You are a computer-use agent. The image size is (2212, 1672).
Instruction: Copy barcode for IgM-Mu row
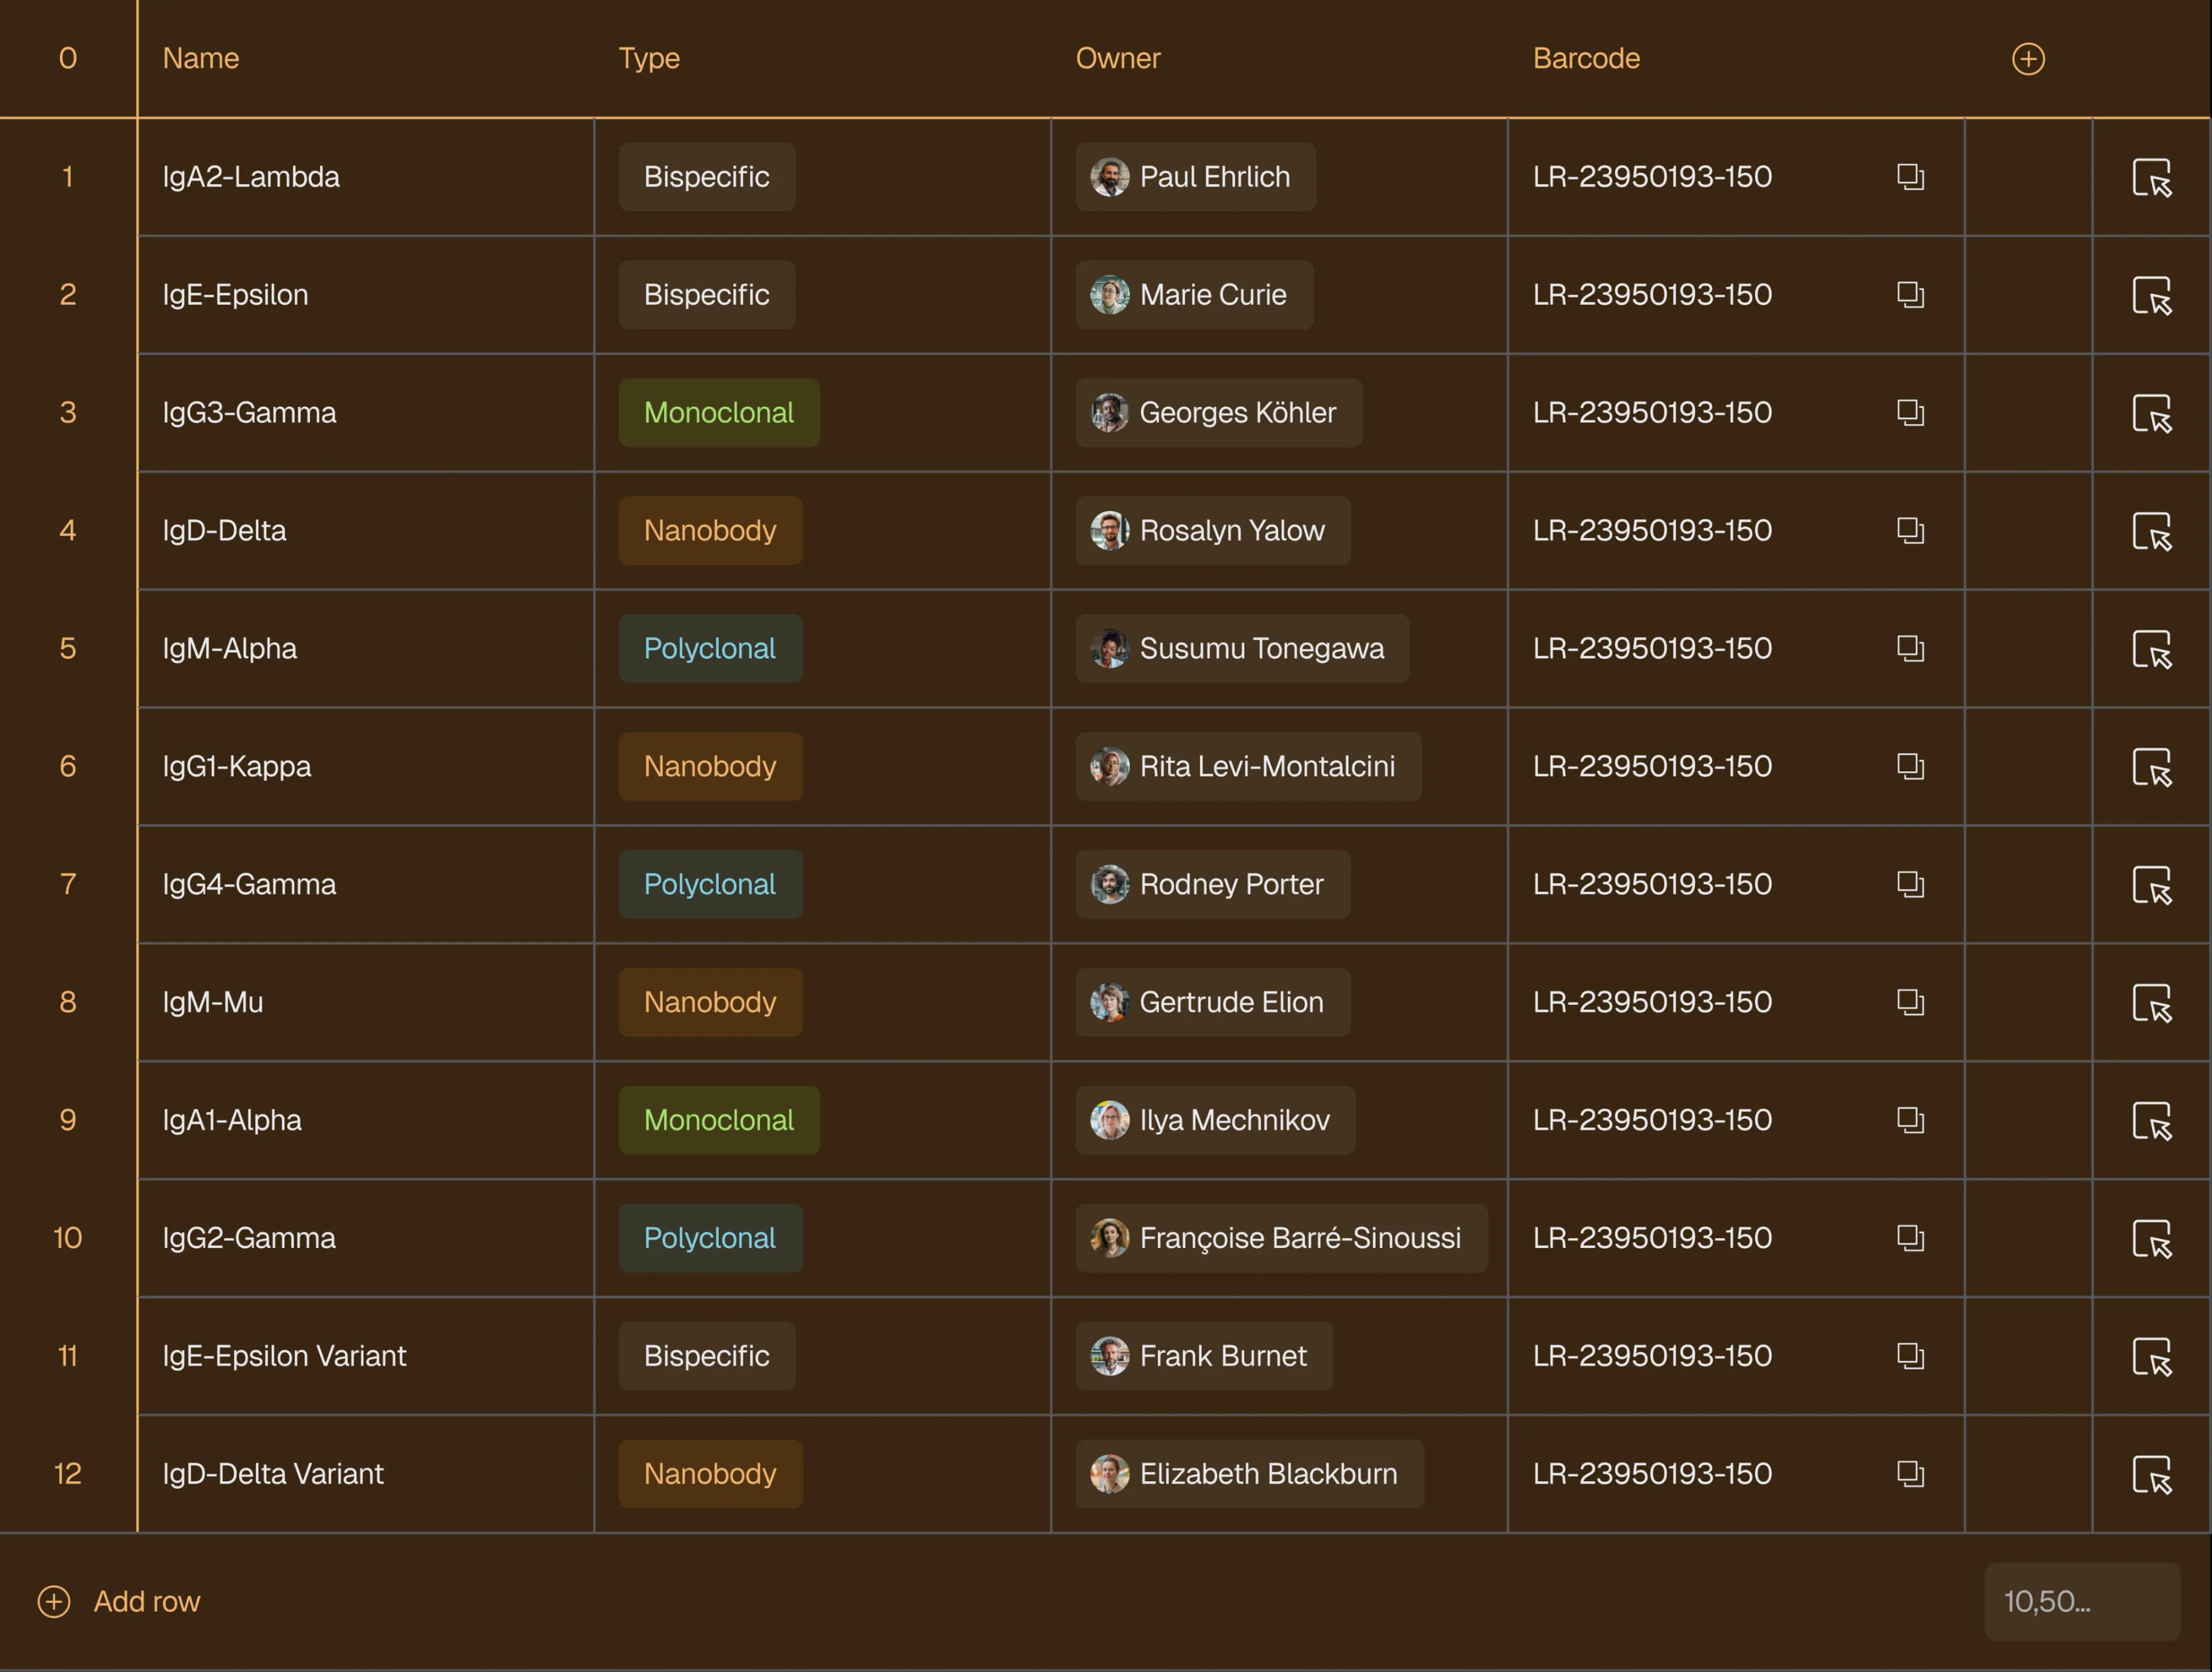pos(1910,1002)
